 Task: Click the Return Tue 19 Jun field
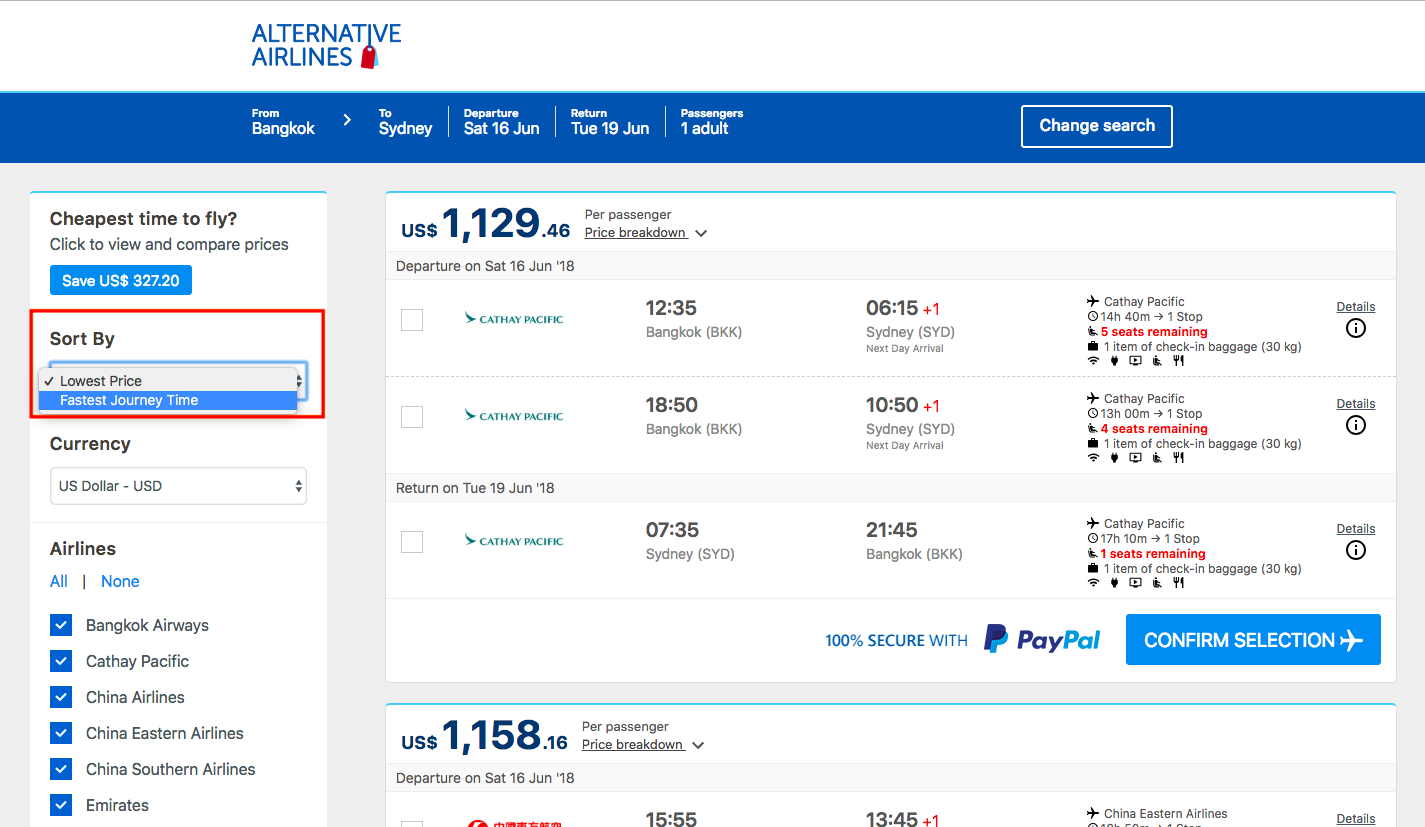click(x=610, y=122)
